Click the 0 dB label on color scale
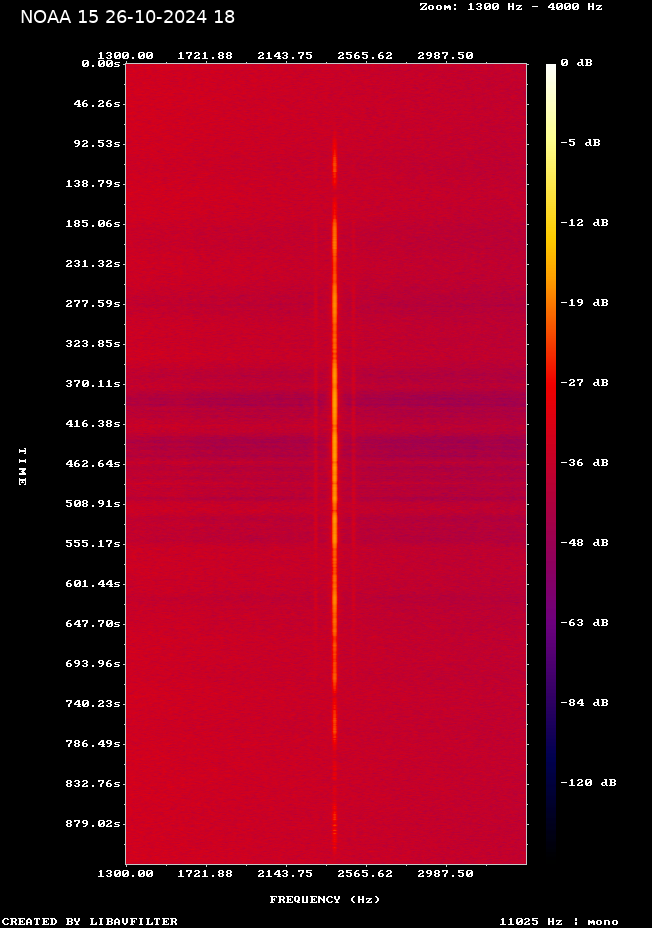 click(x=576, y=63)
